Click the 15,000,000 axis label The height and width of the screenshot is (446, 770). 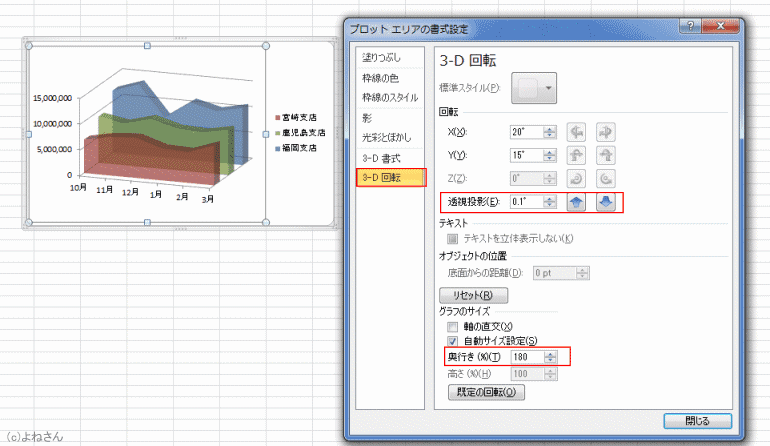(53, 98)
